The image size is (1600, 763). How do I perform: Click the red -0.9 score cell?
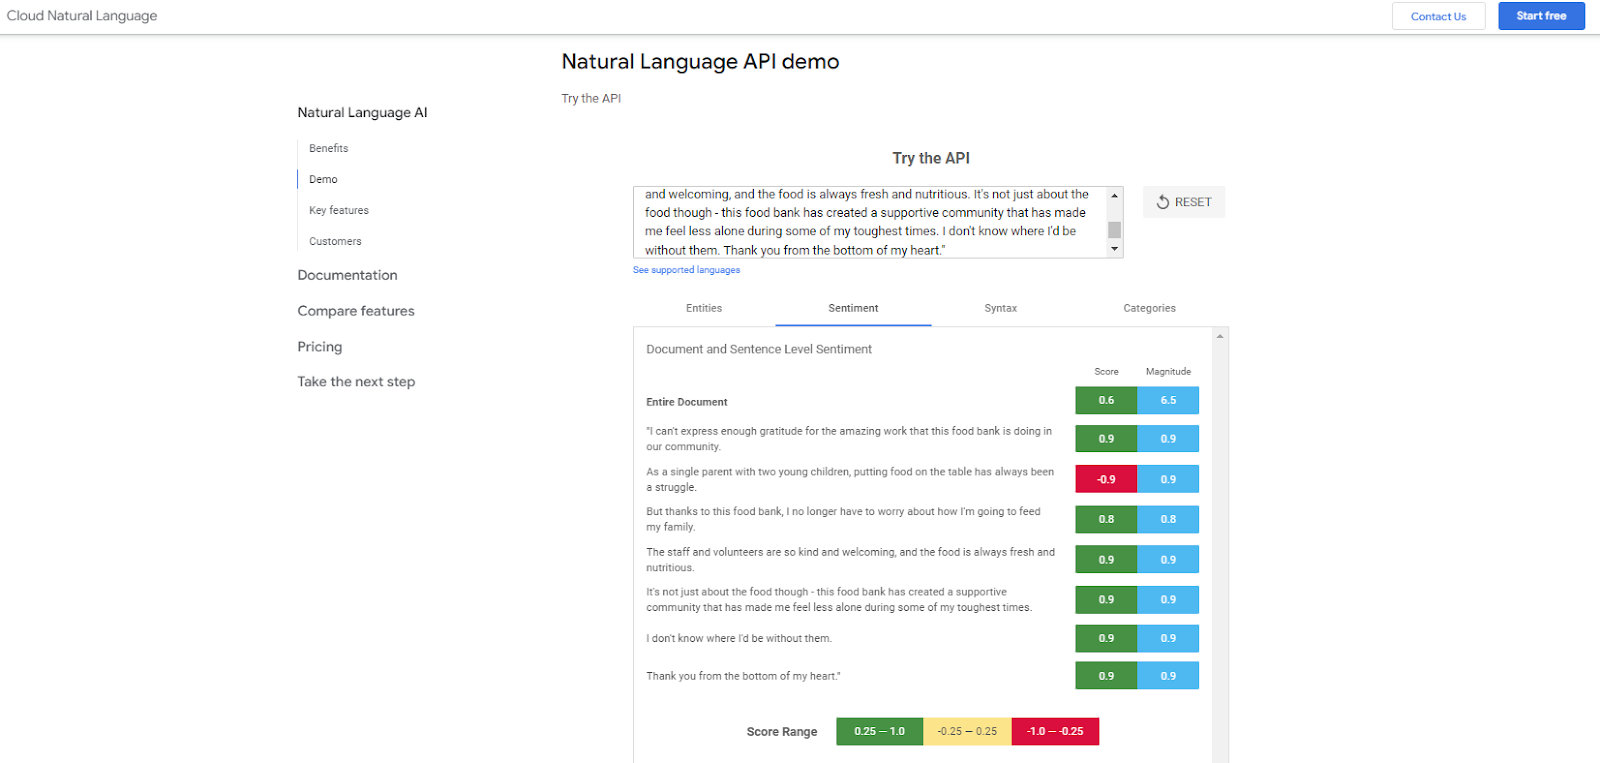point(1106,479)
